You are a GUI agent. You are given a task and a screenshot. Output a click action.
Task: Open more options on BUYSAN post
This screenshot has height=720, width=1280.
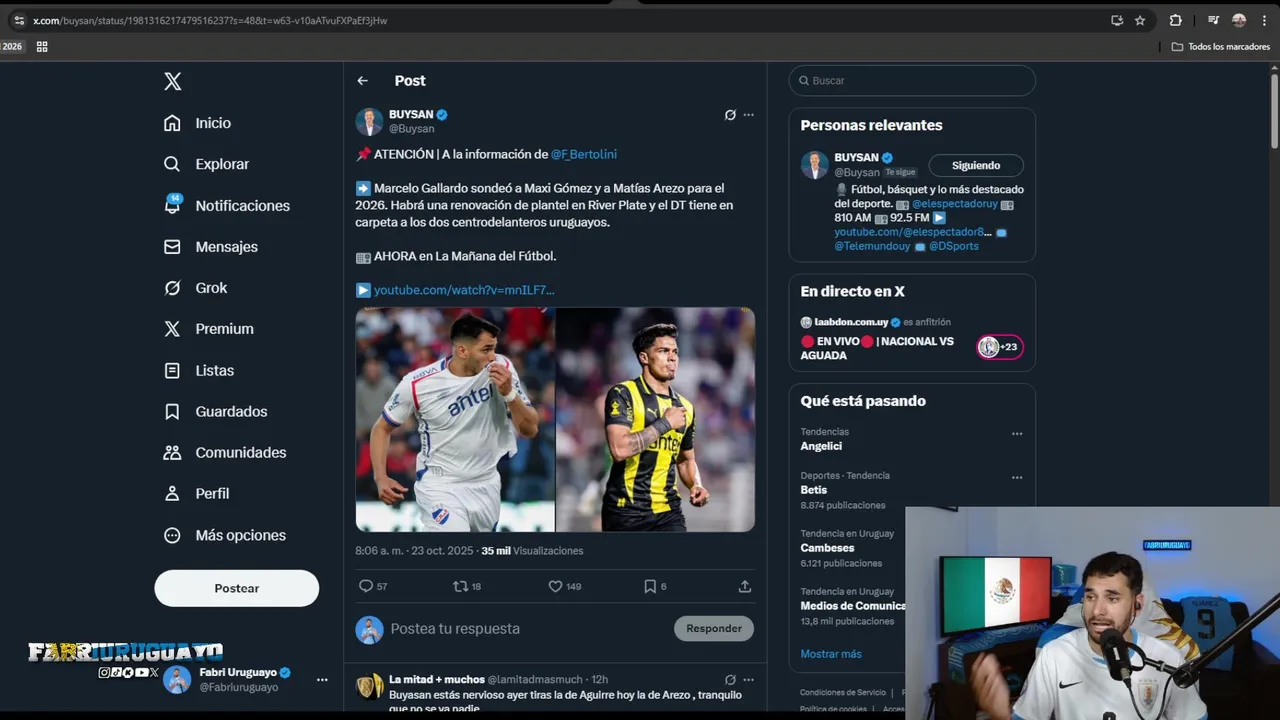coord(748,115)
